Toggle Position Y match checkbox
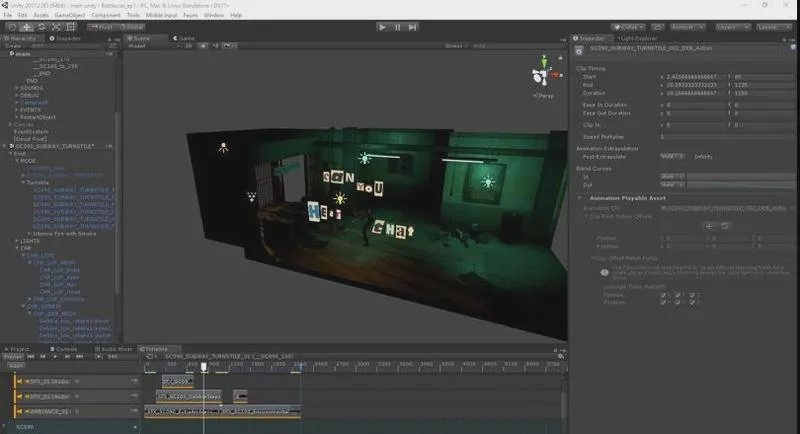Viewport: 800px width, 434px height. pyautogui.click(x=678, y=295)
